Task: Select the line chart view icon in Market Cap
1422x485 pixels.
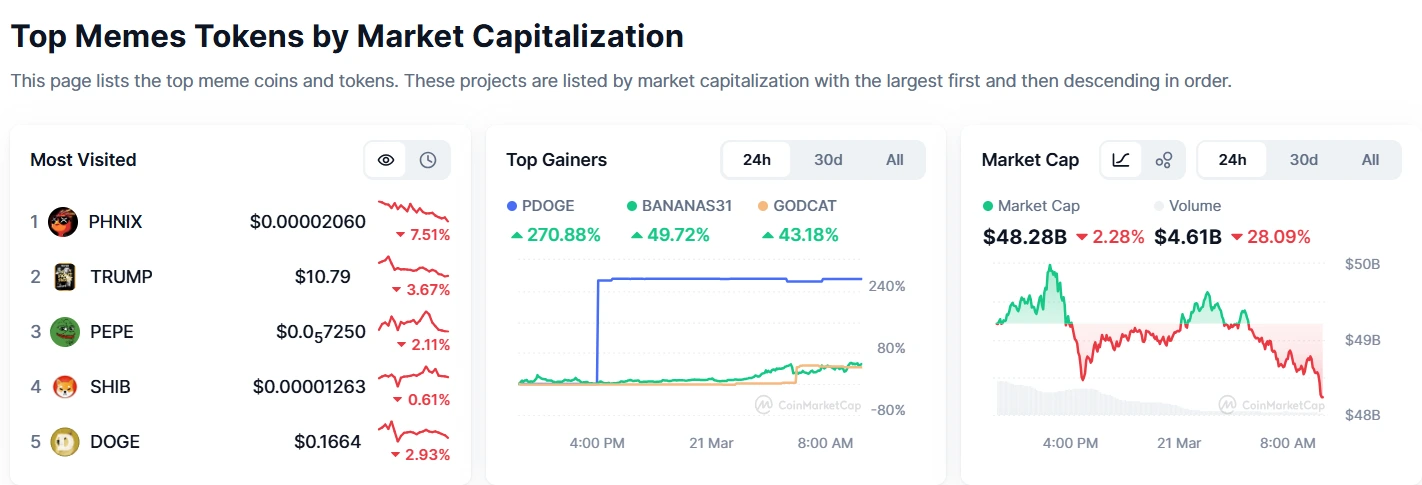Action: [1121, 160]
